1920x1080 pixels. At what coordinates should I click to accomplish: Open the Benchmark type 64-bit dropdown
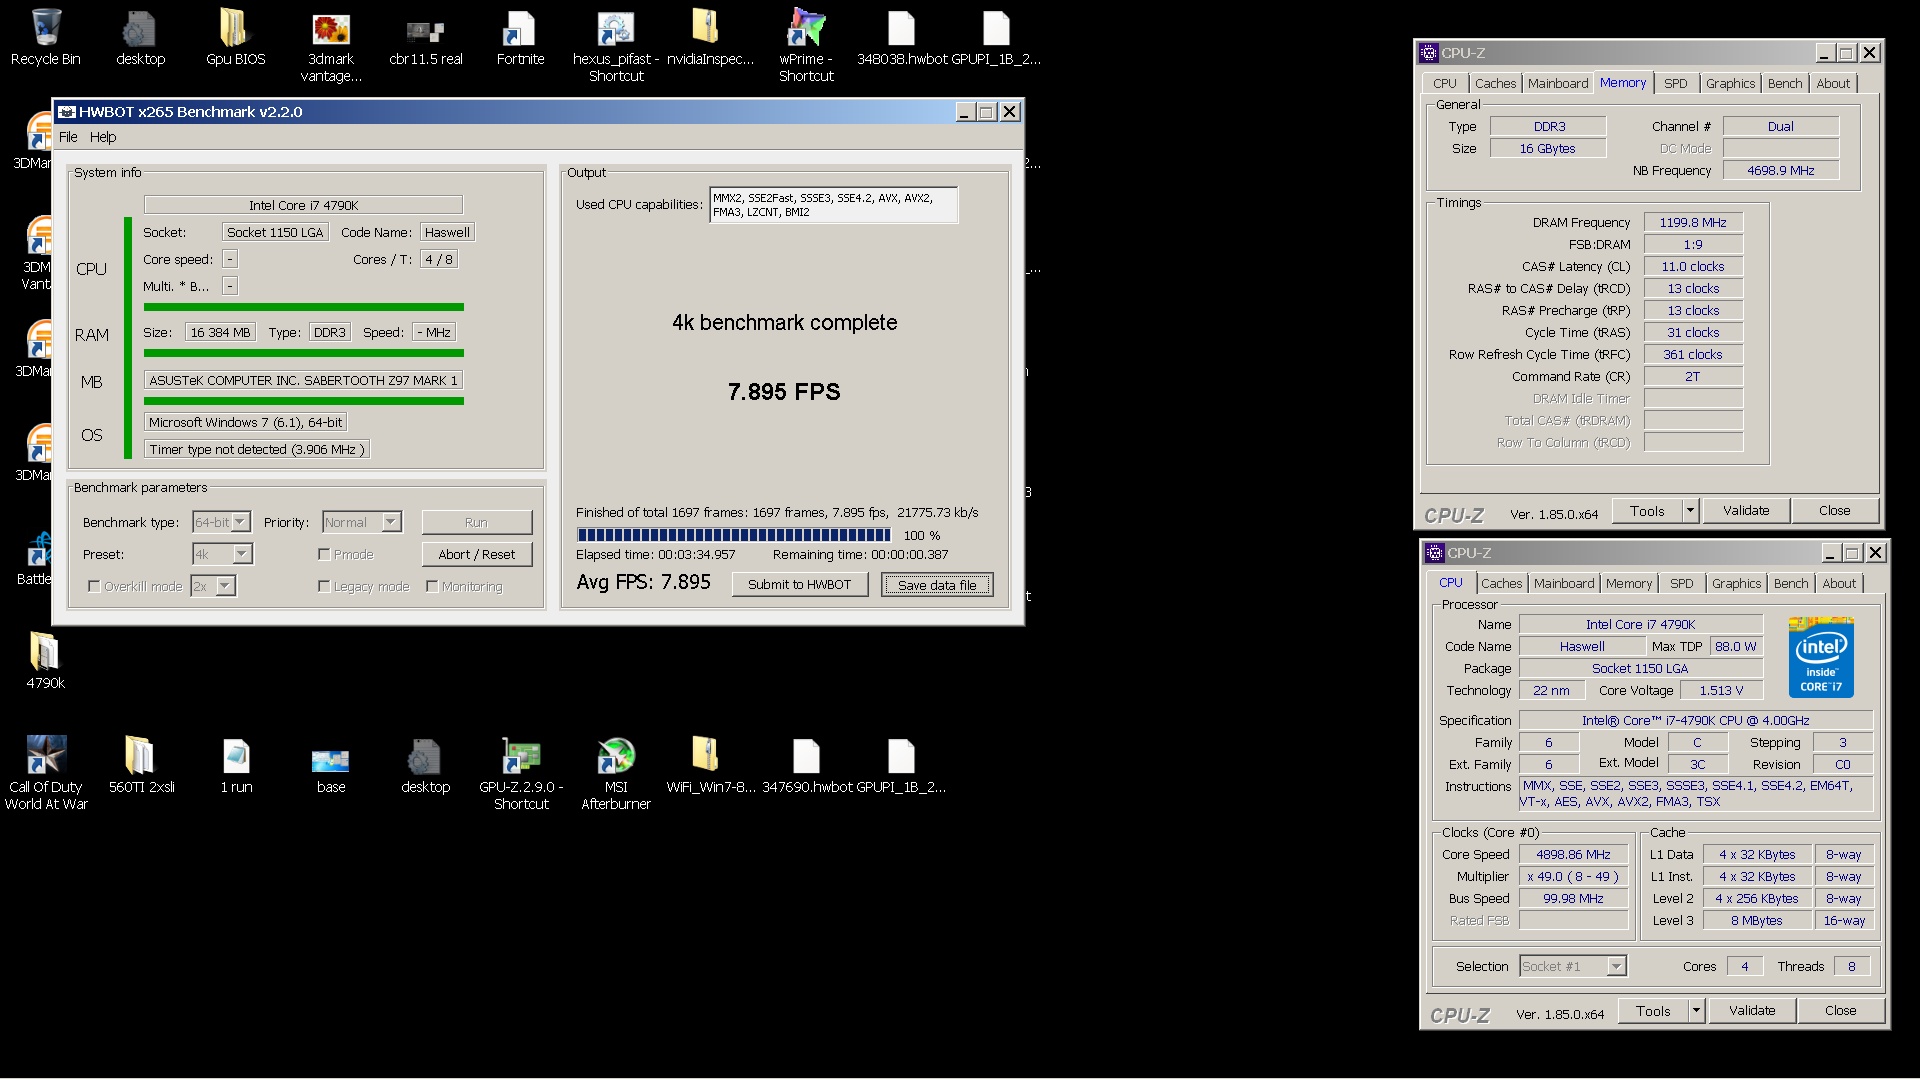(x=221, y=523)
